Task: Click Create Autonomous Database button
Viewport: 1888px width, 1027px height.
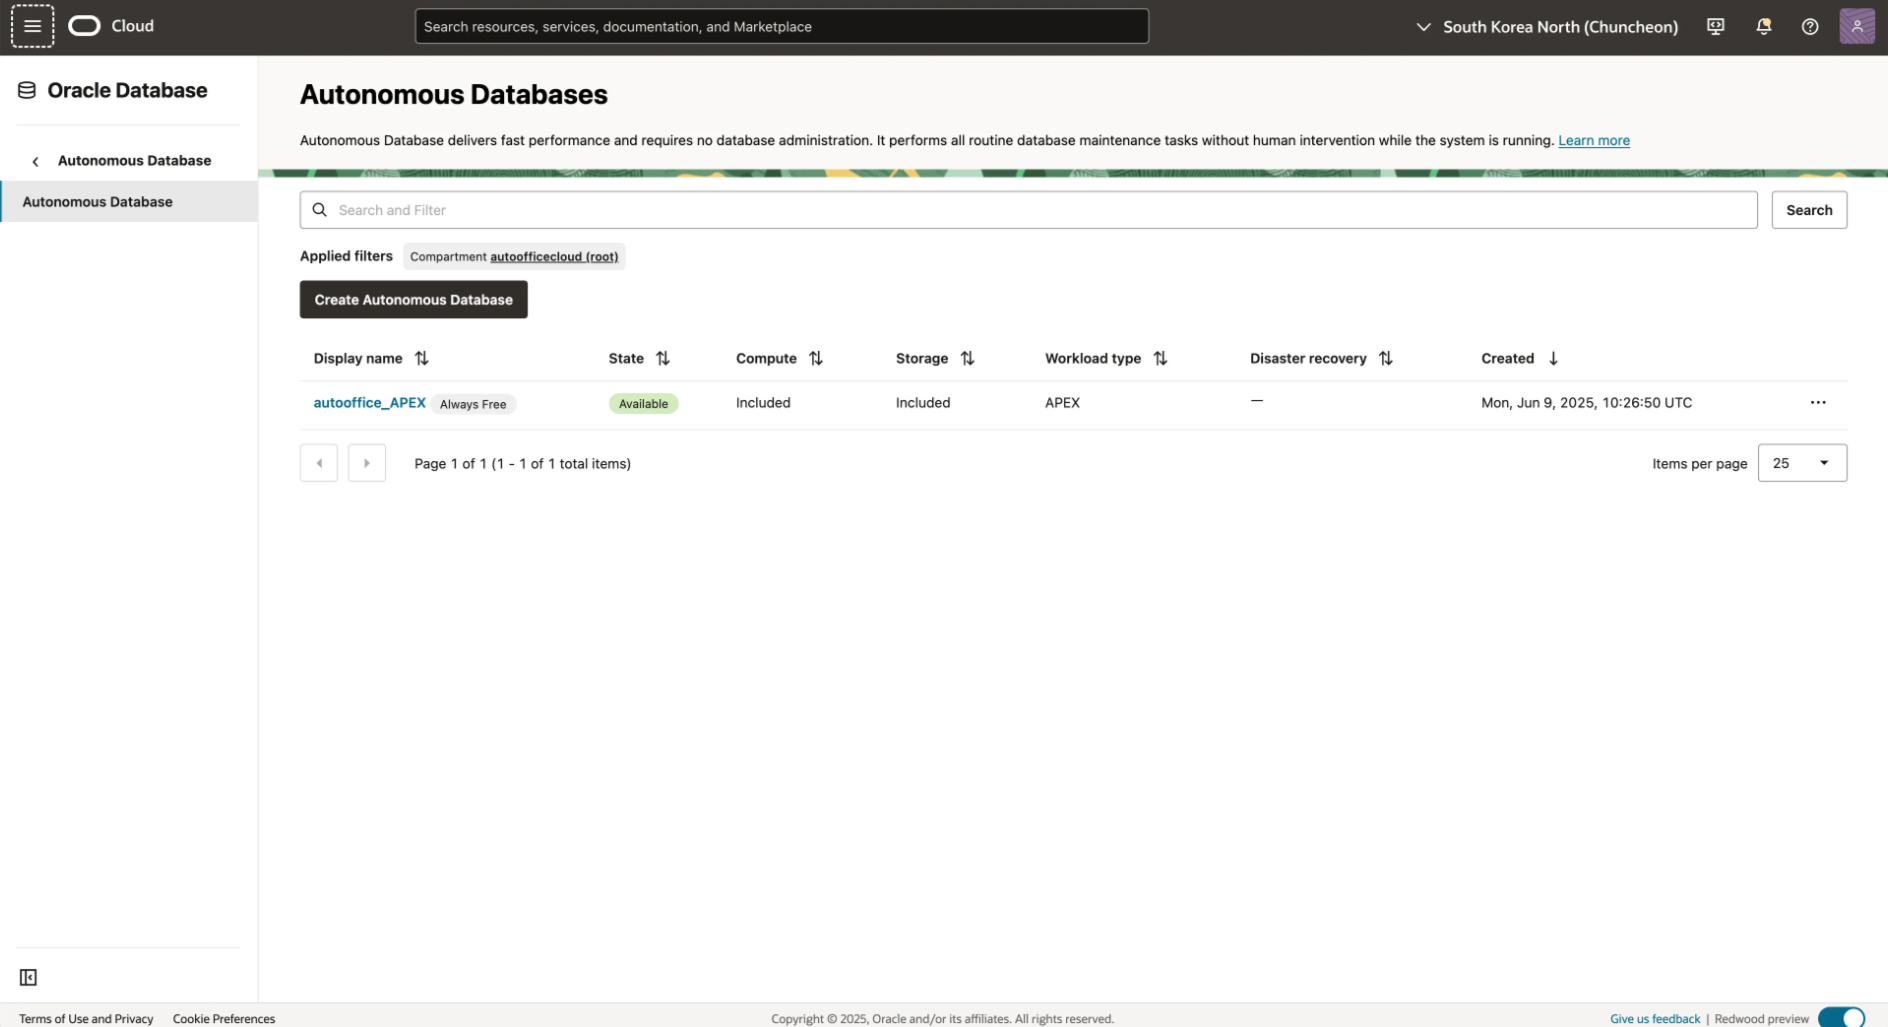Action: click(x=413, y=300)
